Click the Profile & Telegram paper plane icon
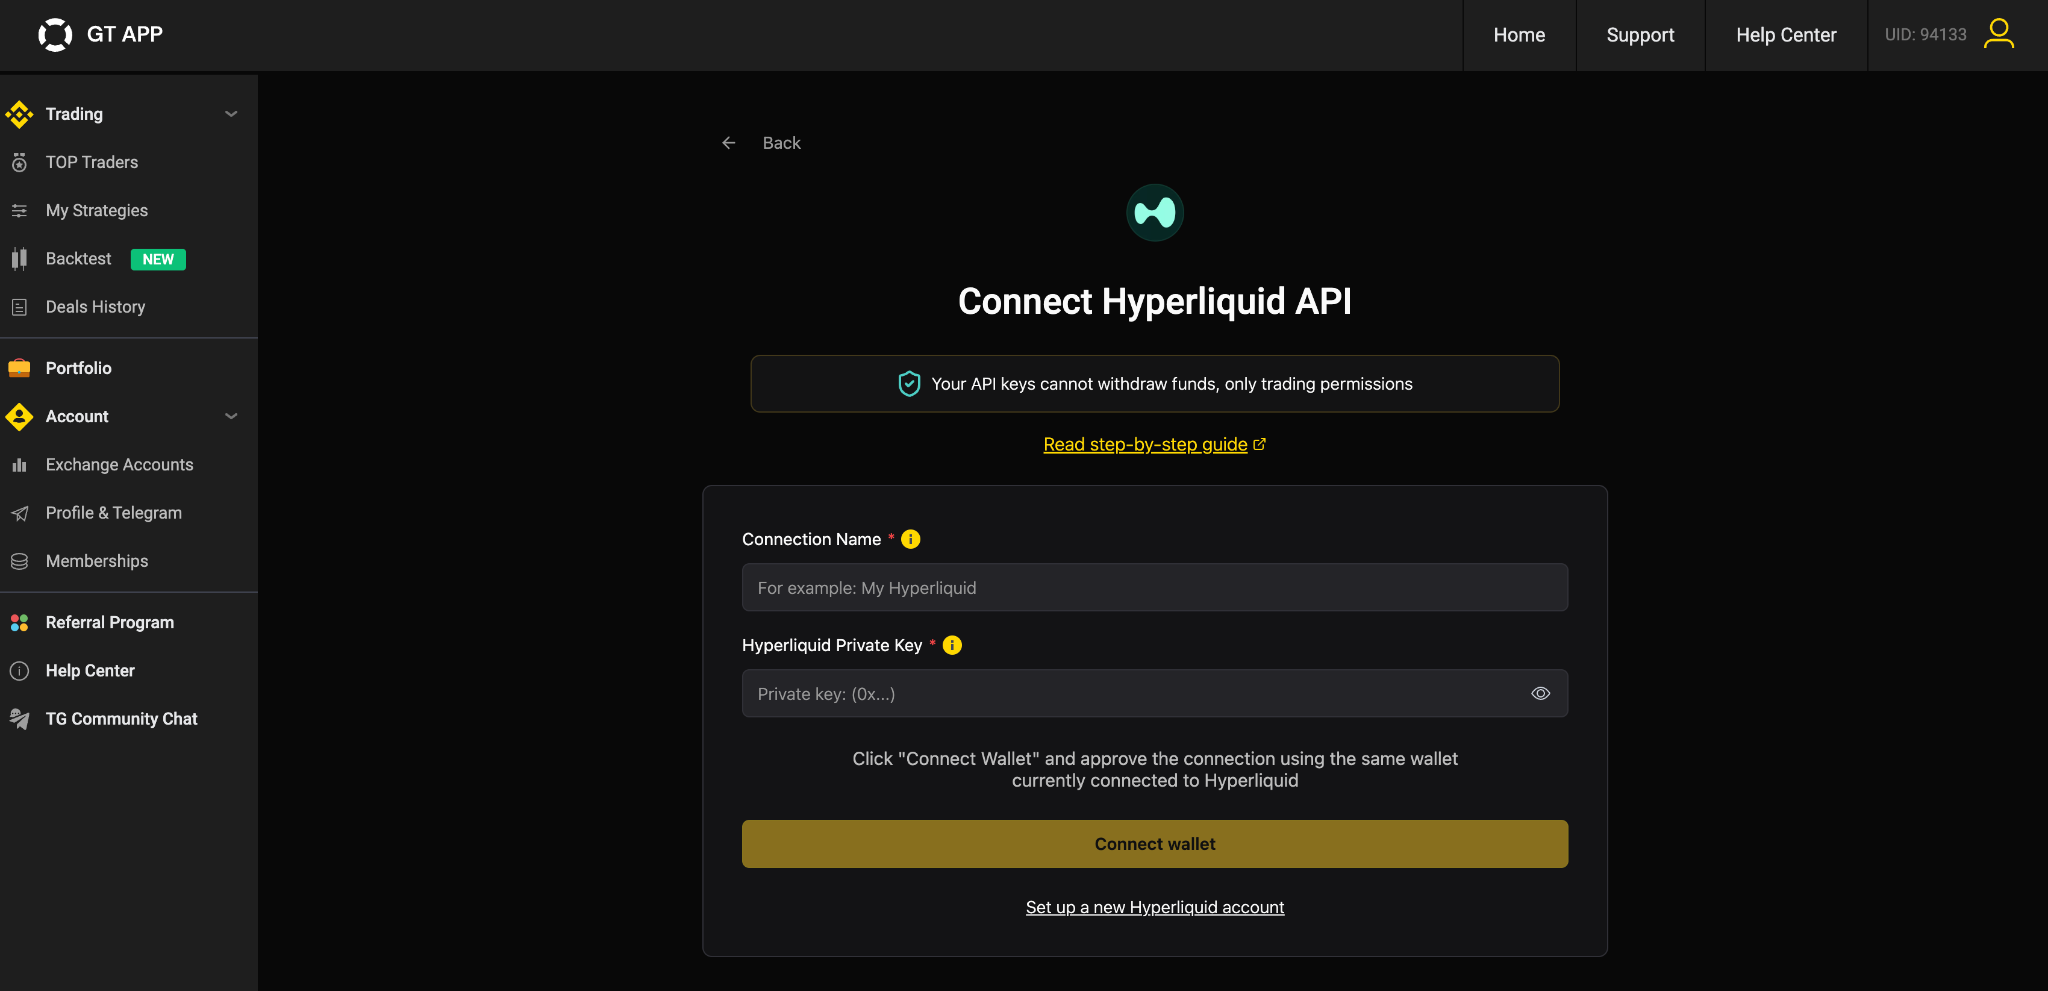2048x991 pixels. tap(19, 513)
